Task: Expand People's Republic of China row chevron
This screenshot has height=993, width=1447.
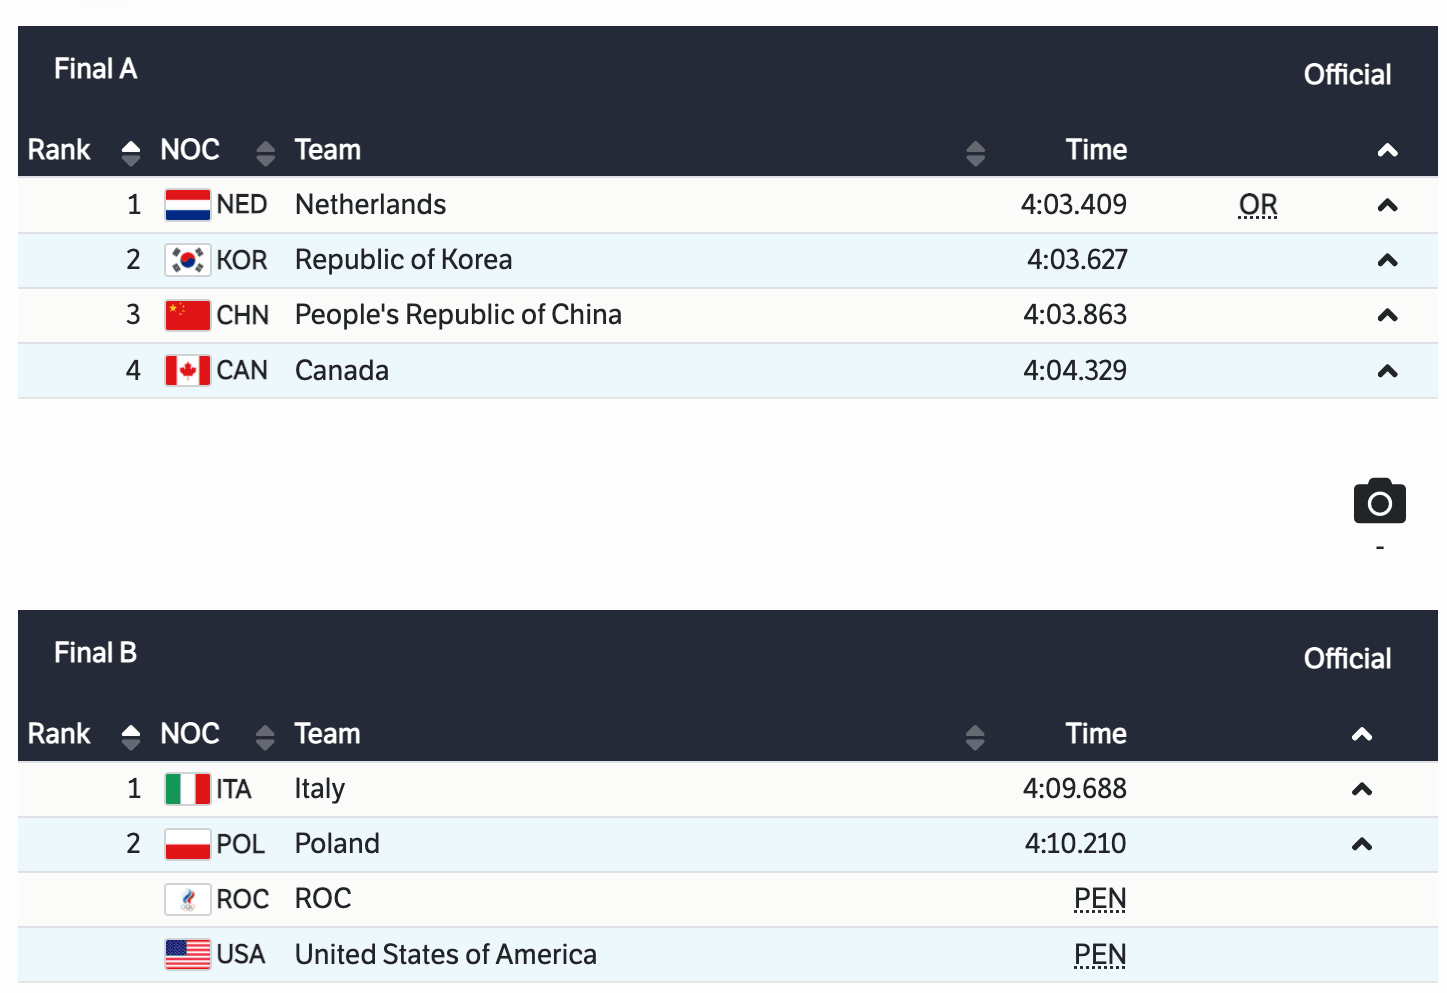Action: coord(1387,316)
